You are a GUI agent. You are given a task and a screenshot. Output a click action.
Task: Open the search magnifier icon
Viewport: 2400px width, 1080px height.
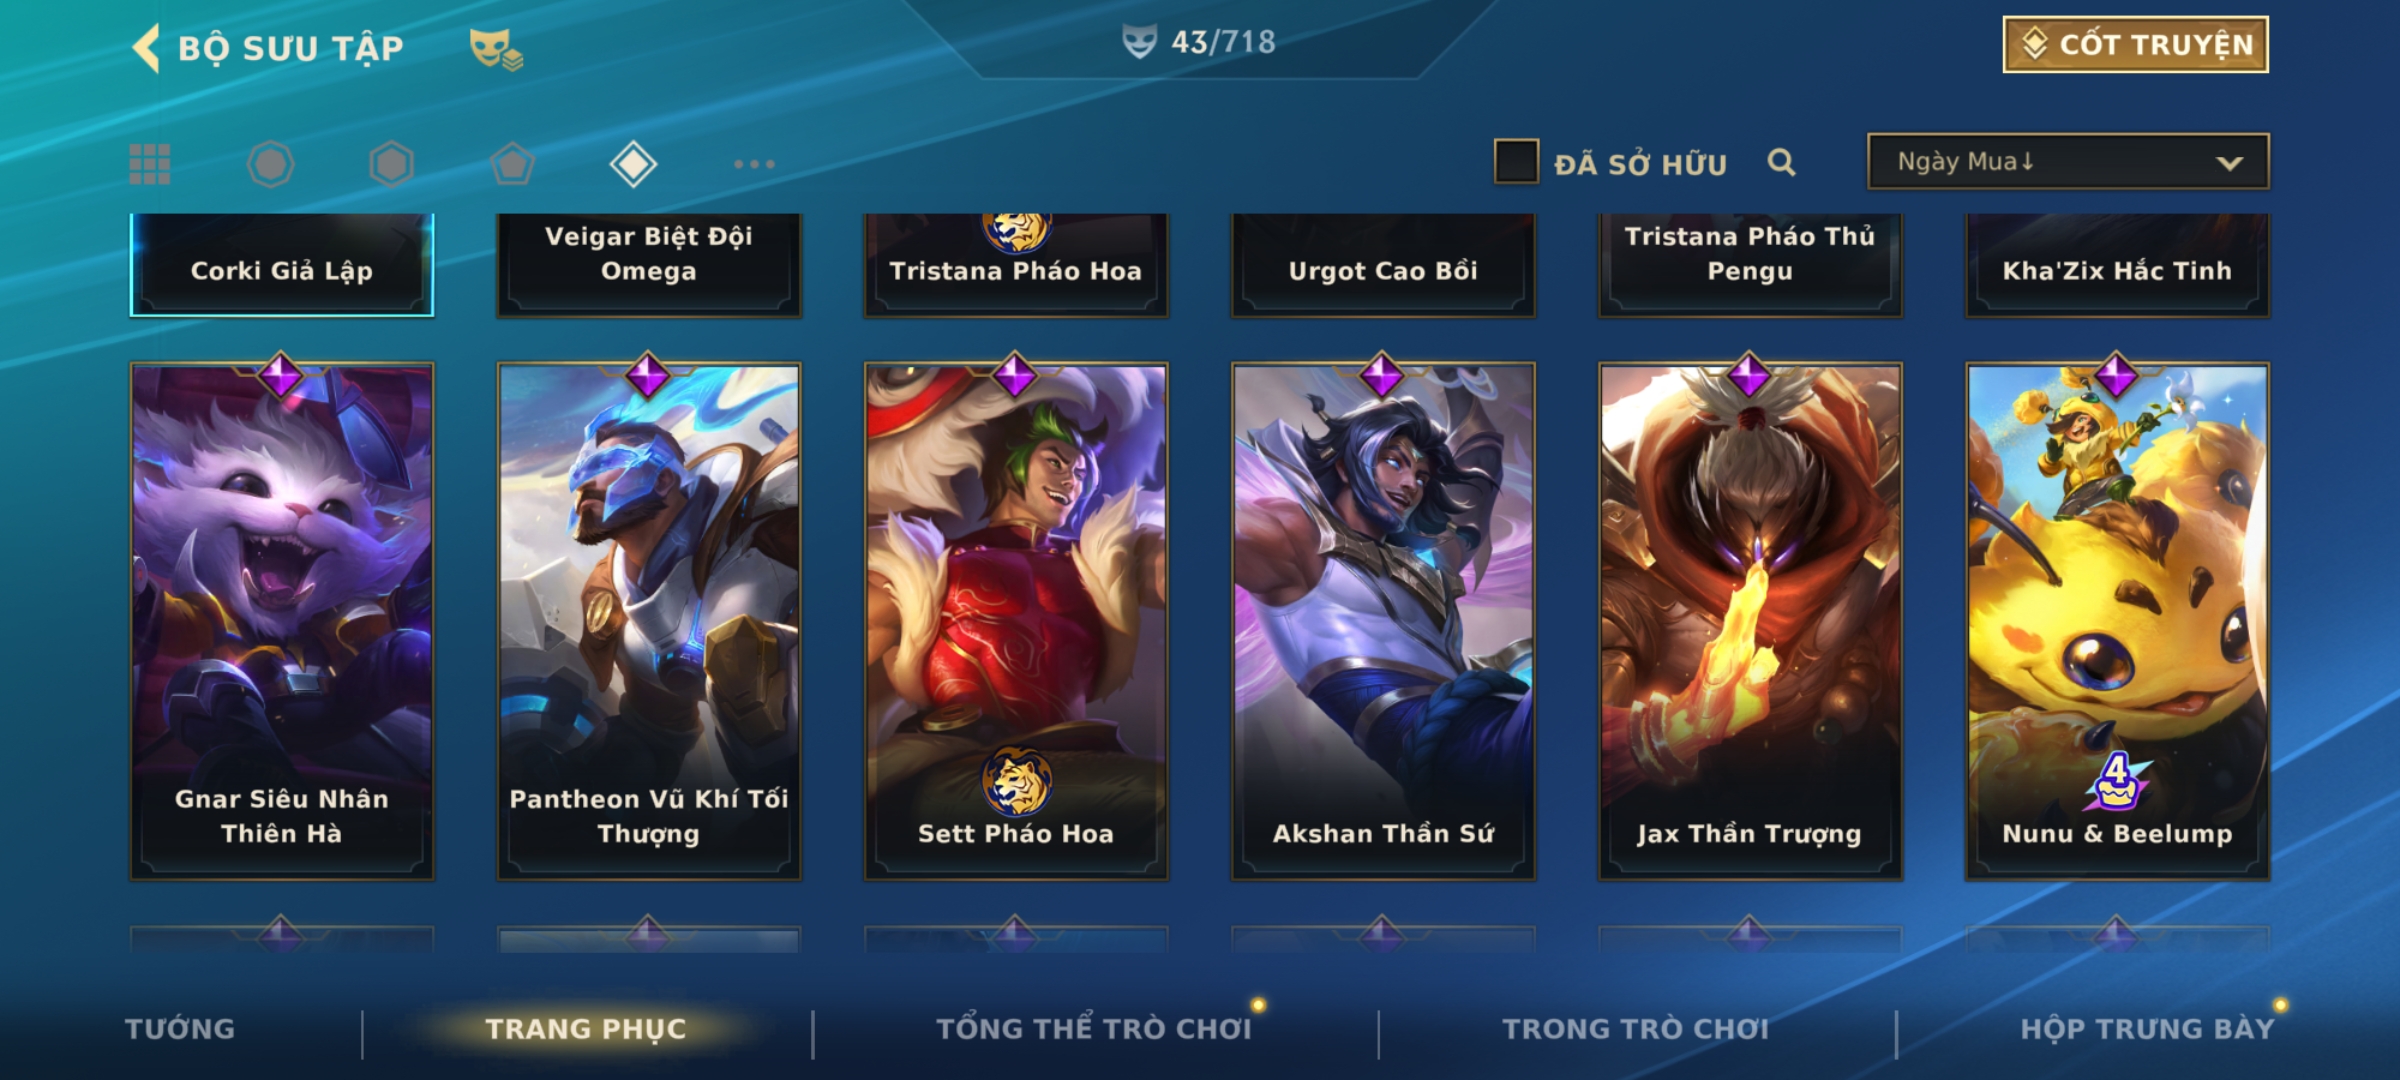pyautogui.click(x=1781, y=162)
